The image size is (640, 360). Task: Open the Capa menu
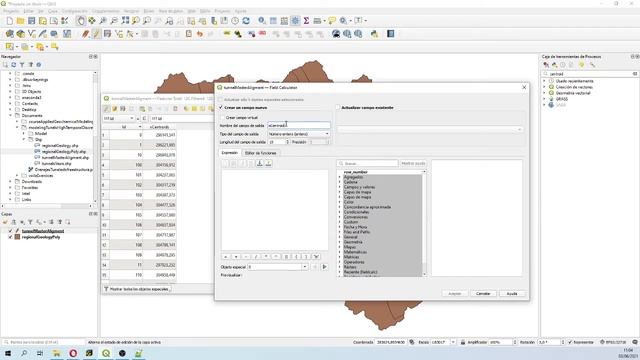tap(53, 11)
